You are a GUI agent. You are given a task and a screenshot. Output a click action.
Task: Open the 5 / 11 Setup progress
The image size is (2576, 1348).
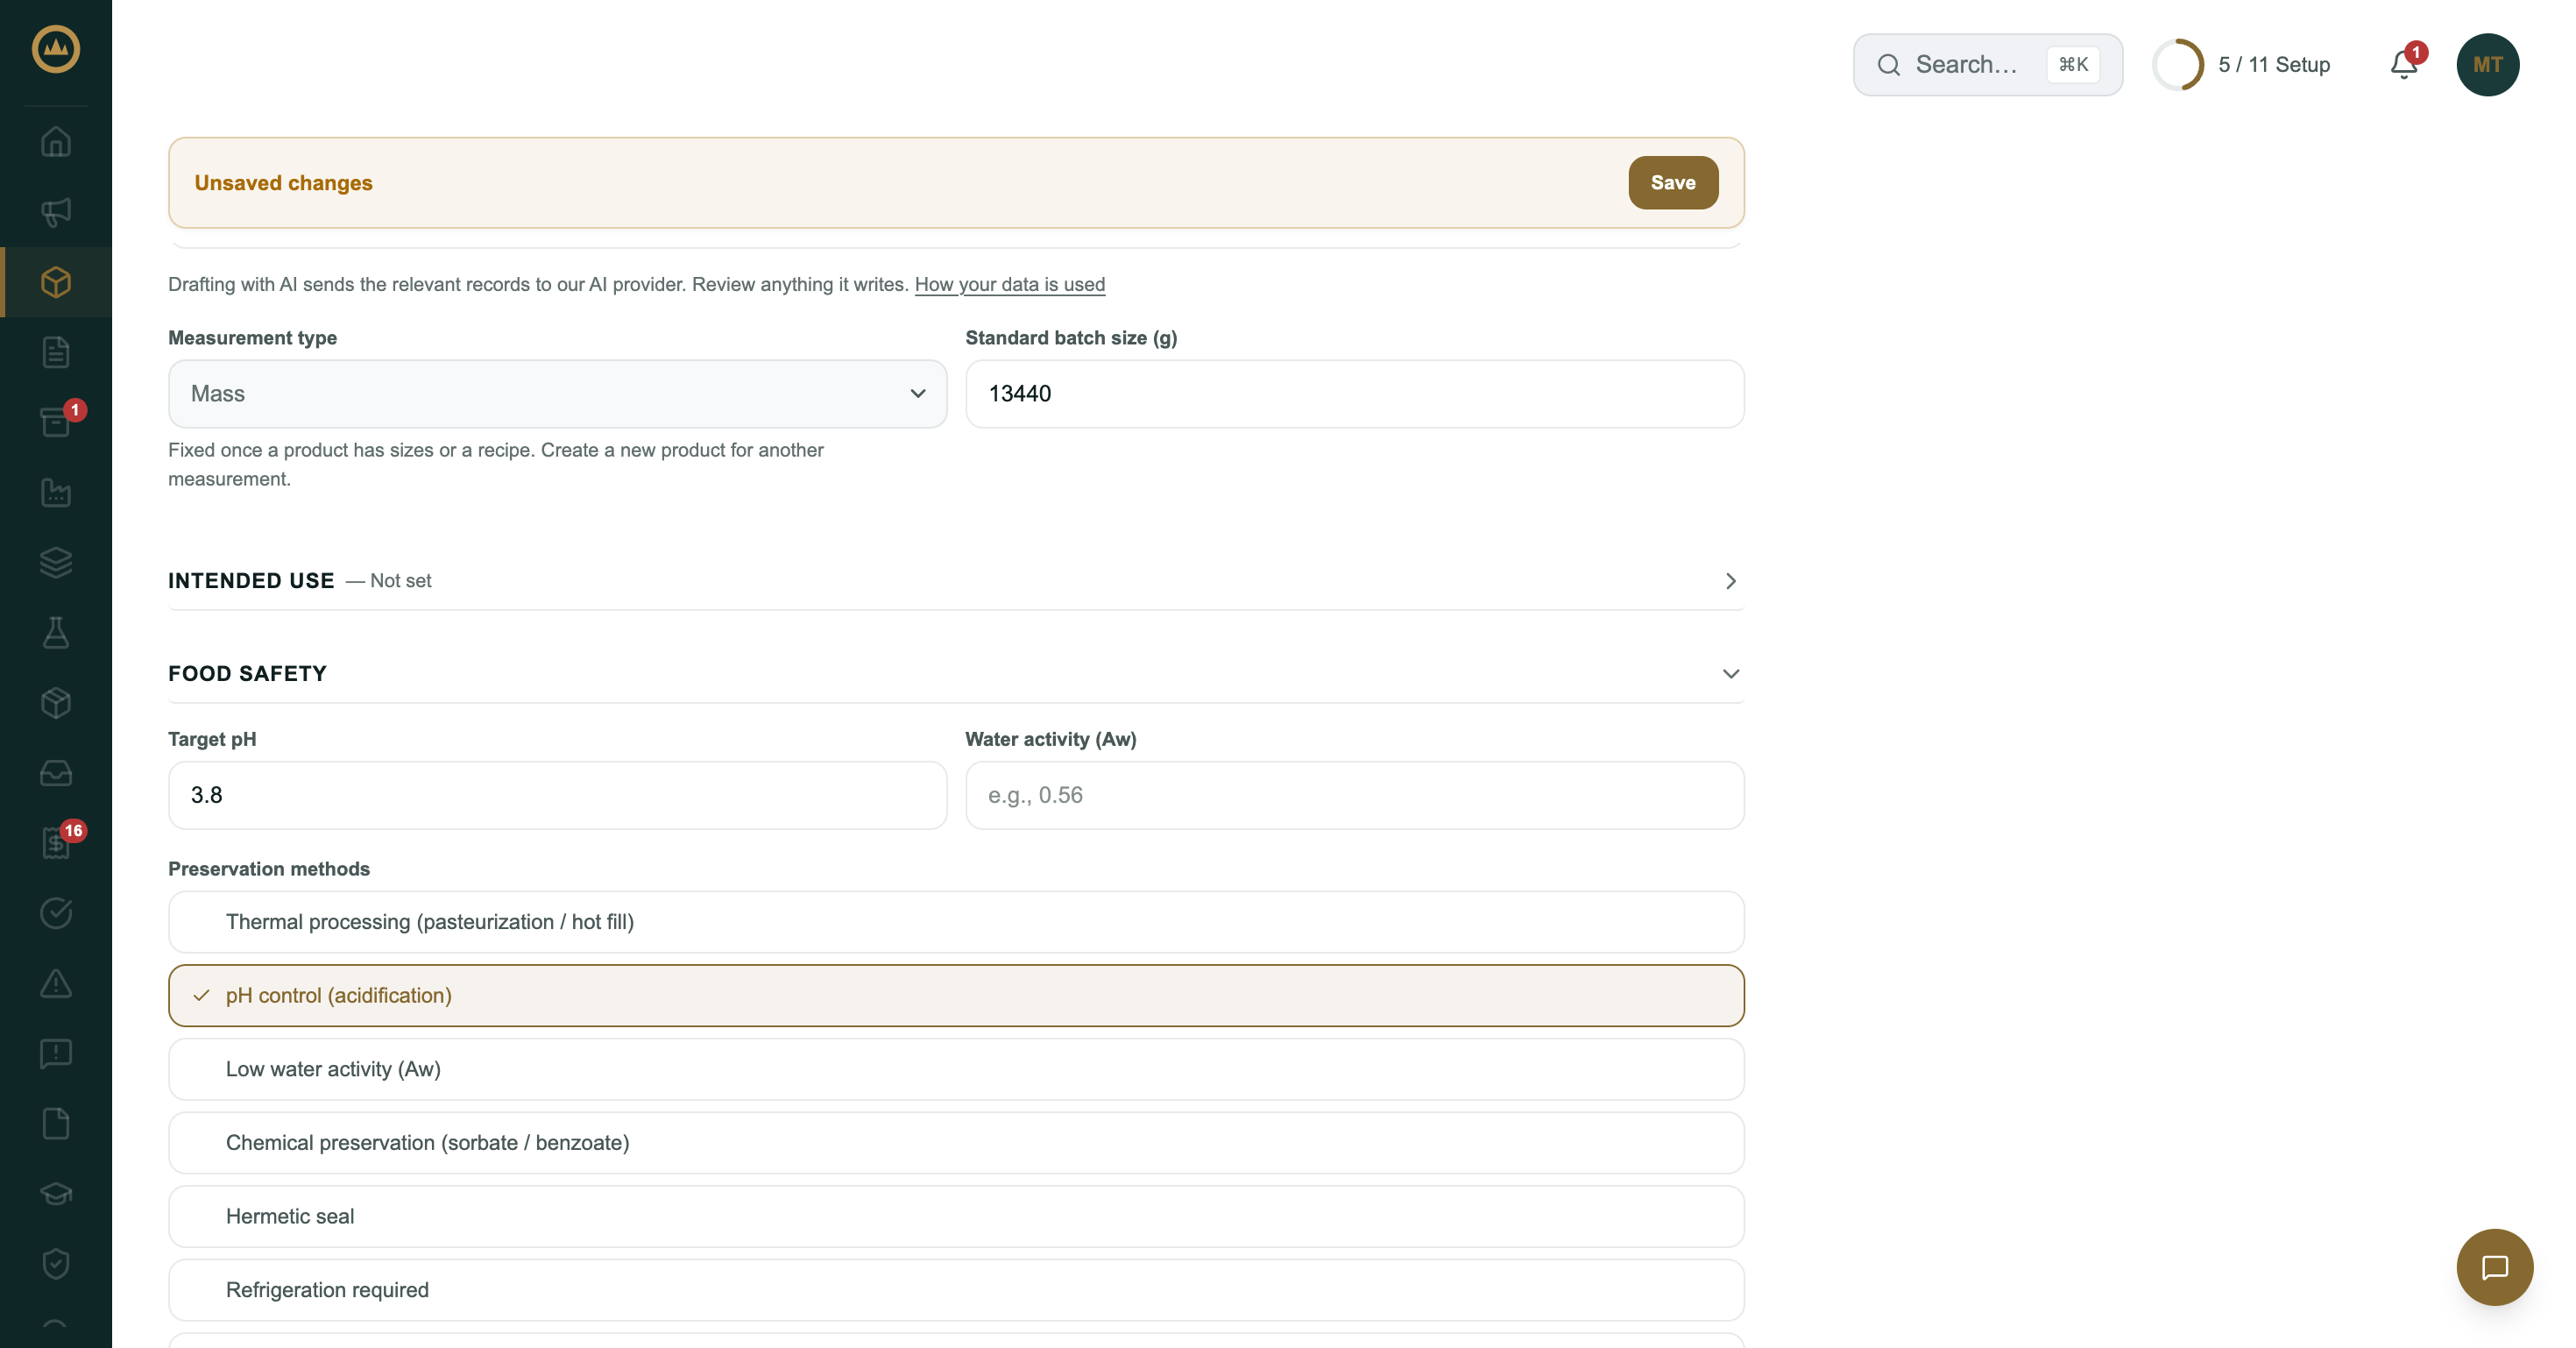pos(2242,65)
